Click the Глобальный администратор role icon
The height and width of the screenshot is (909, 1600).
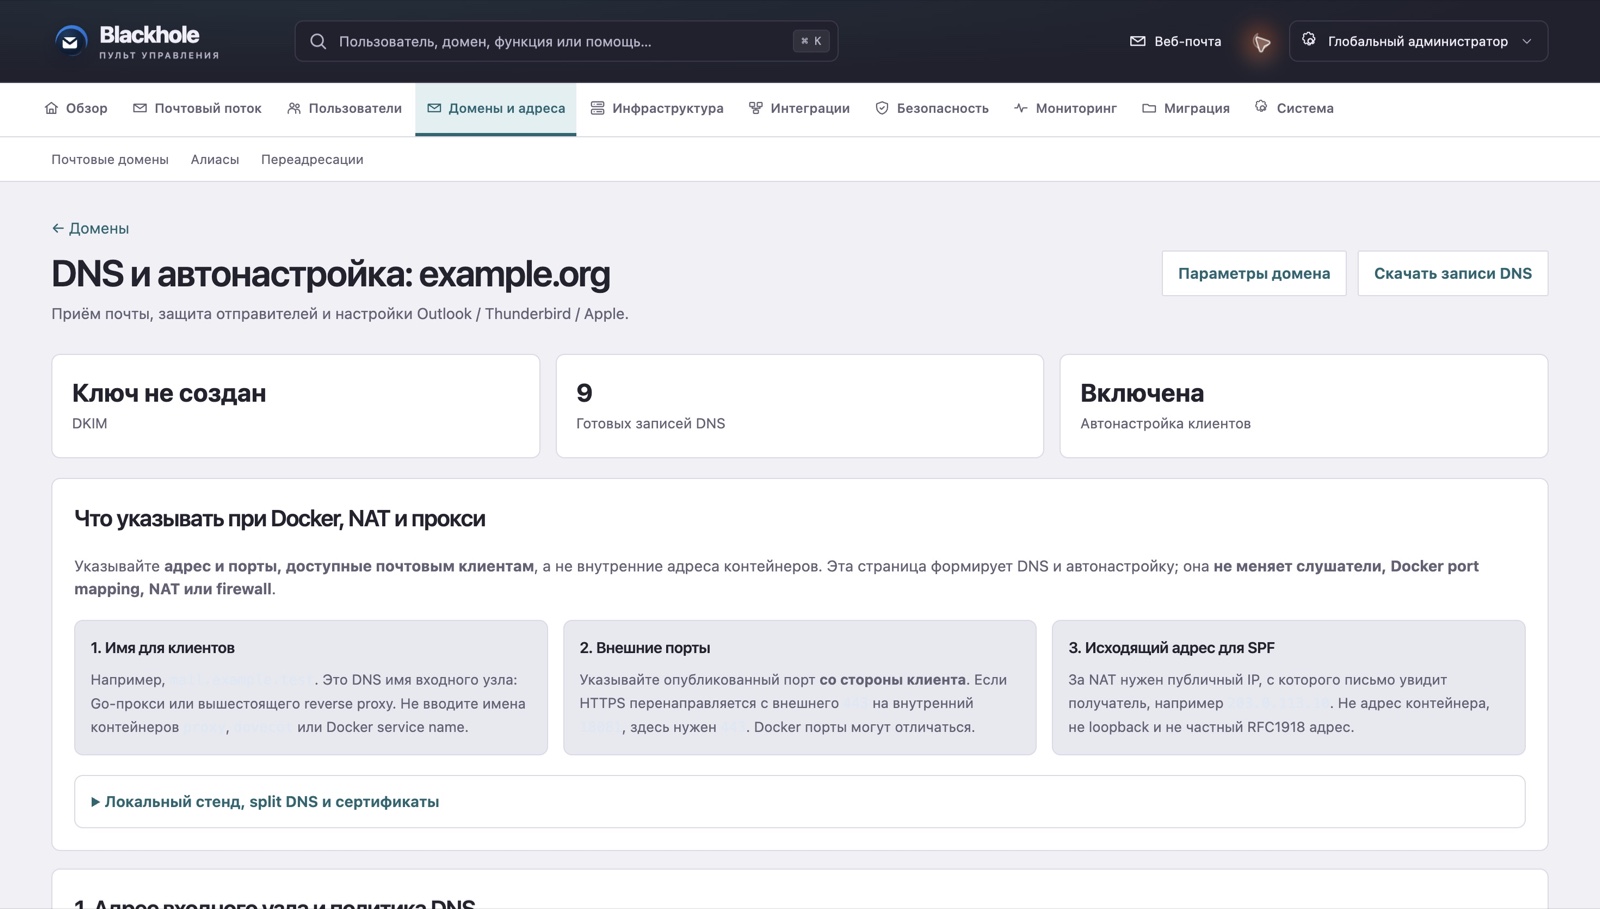tap(1309, 40)
